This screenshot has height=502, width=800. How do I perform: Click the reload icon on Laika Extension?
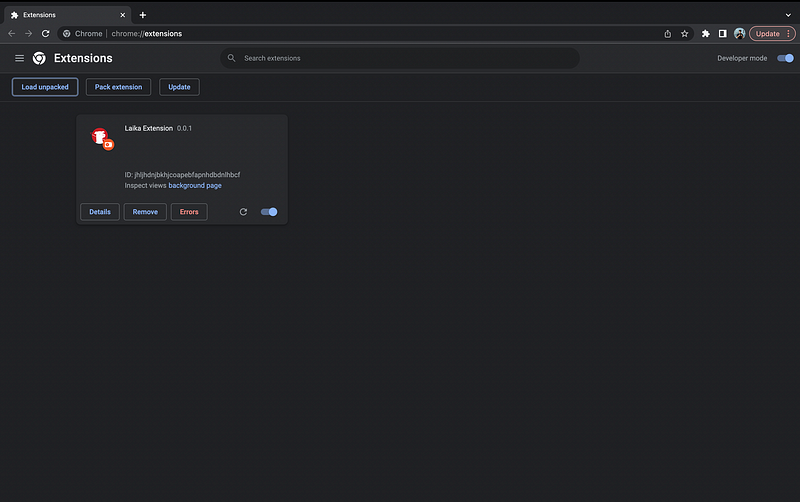click(x=243, y=212)
